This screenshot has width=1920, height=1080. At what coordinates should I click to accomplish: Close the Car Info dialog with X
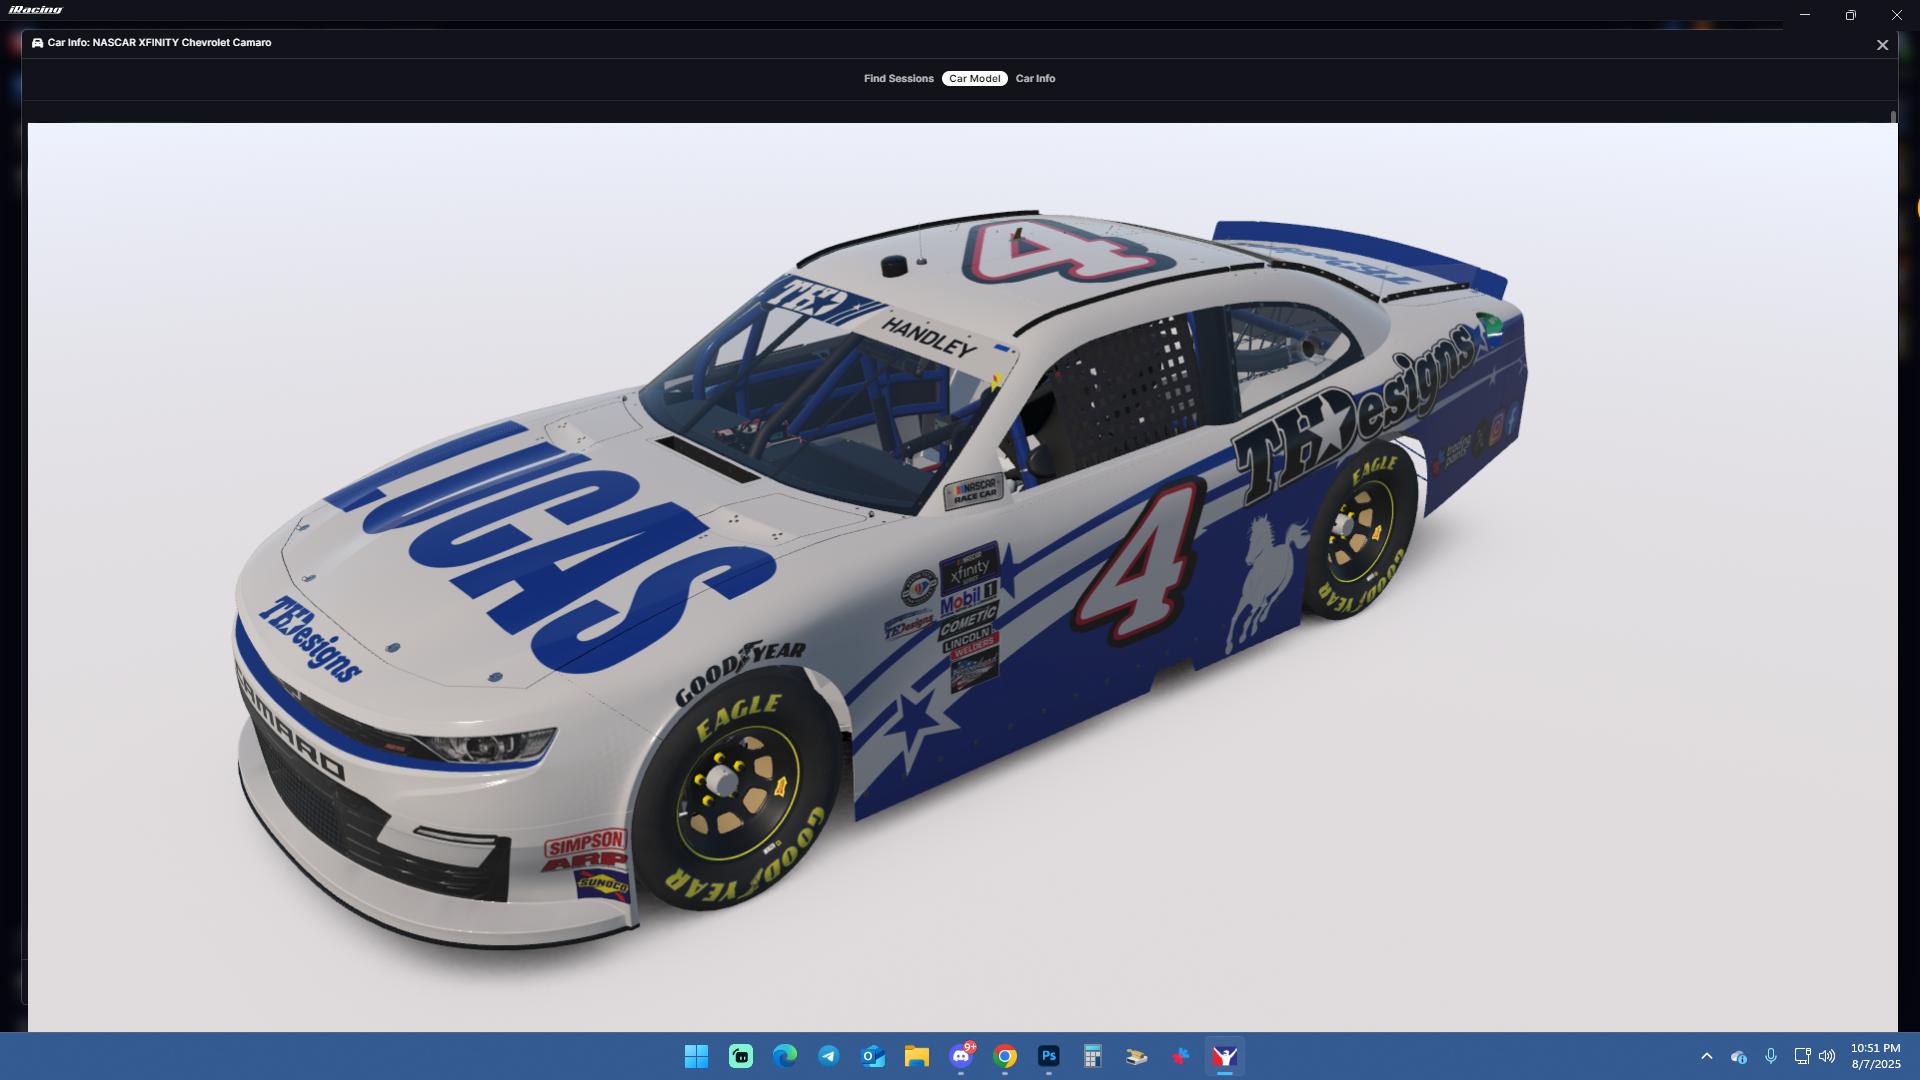[1882, 45]
